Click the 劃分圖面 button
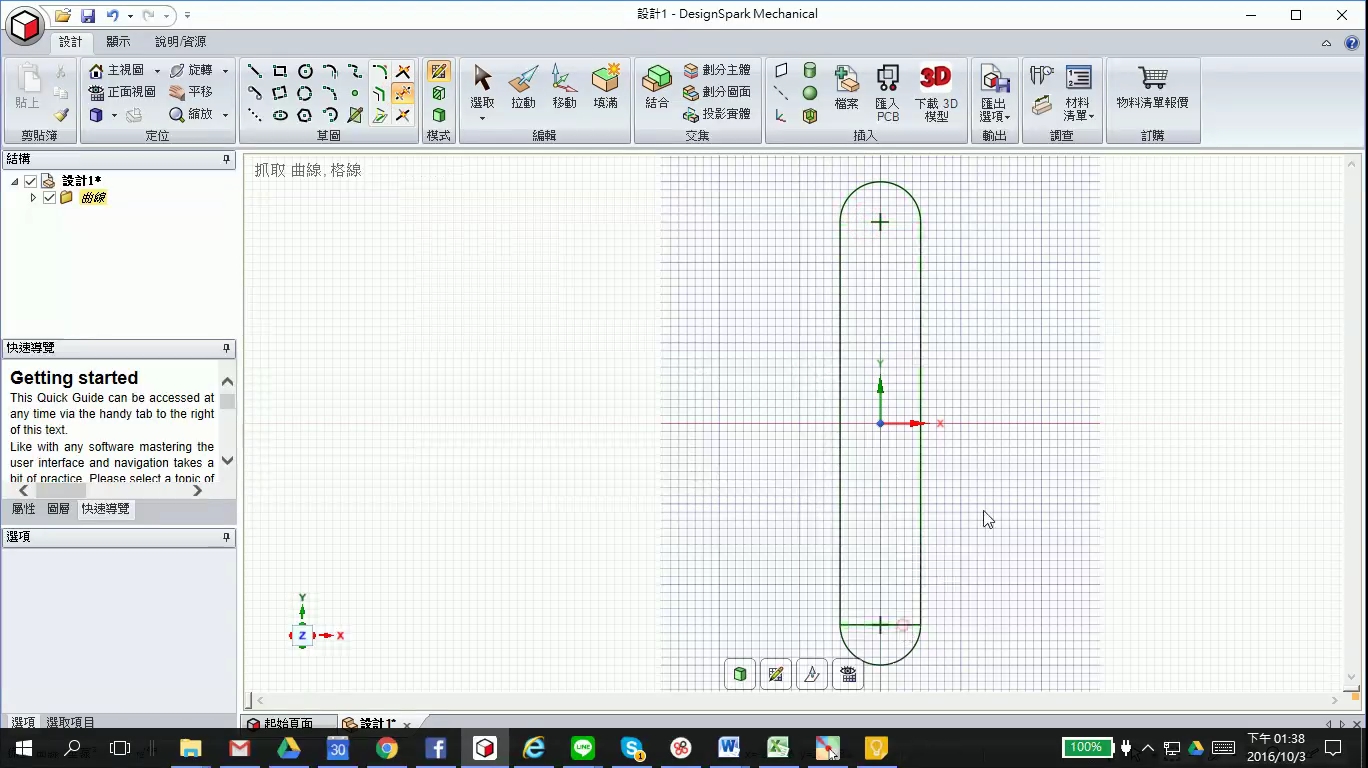This screenshot has width=1368, height=768. tap(717, 93)
